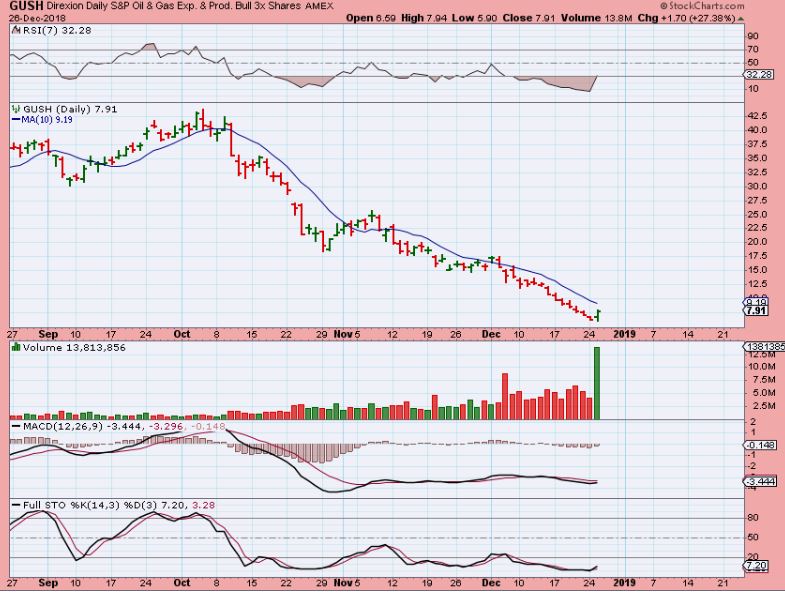Click the GUSH ticker symbol title

pos(26,6)
